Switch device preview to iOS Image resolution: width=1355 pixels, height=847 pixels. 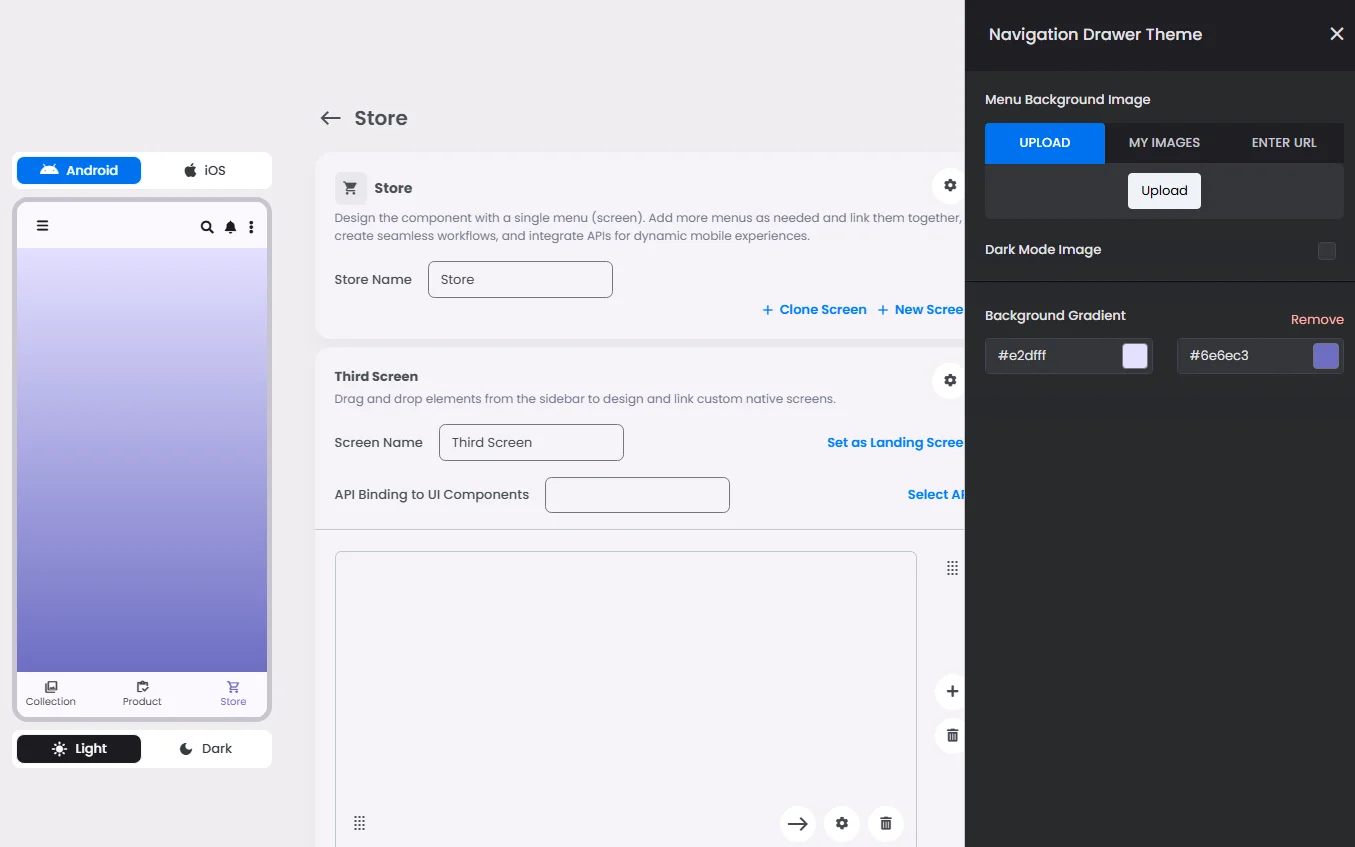coord(205,171)
